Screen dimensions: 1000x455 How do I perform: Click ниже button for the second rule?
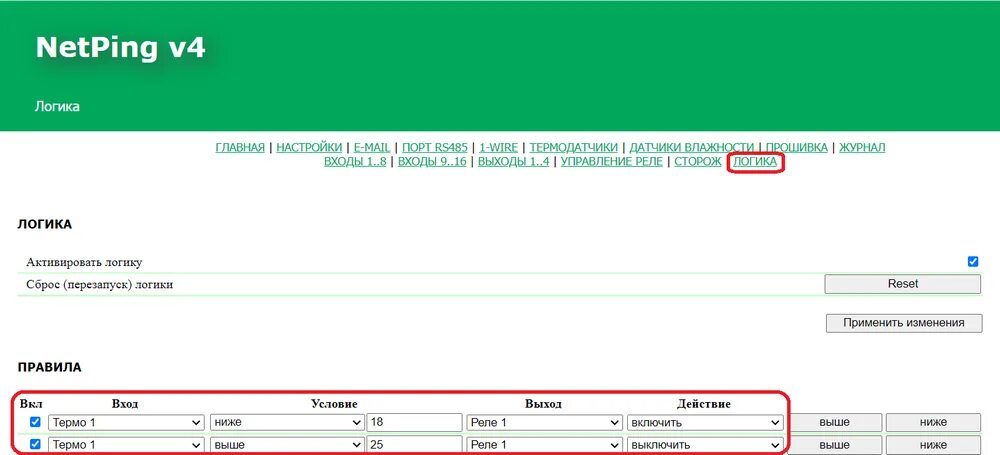tap(933, 445)
